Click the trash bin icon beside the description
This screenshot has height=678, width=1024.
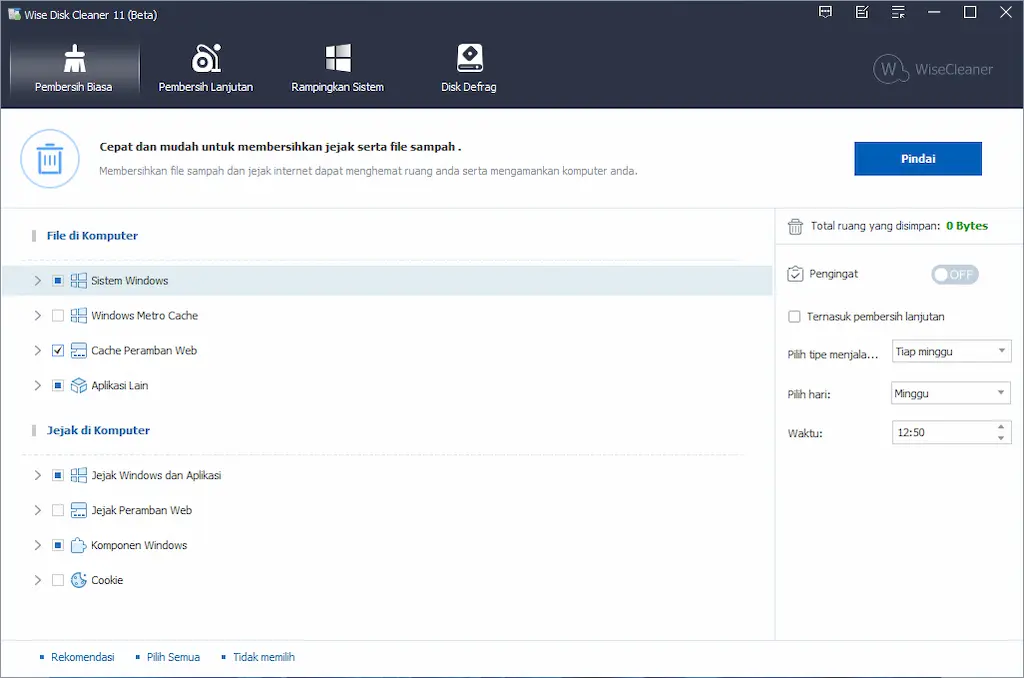[50, 159]
